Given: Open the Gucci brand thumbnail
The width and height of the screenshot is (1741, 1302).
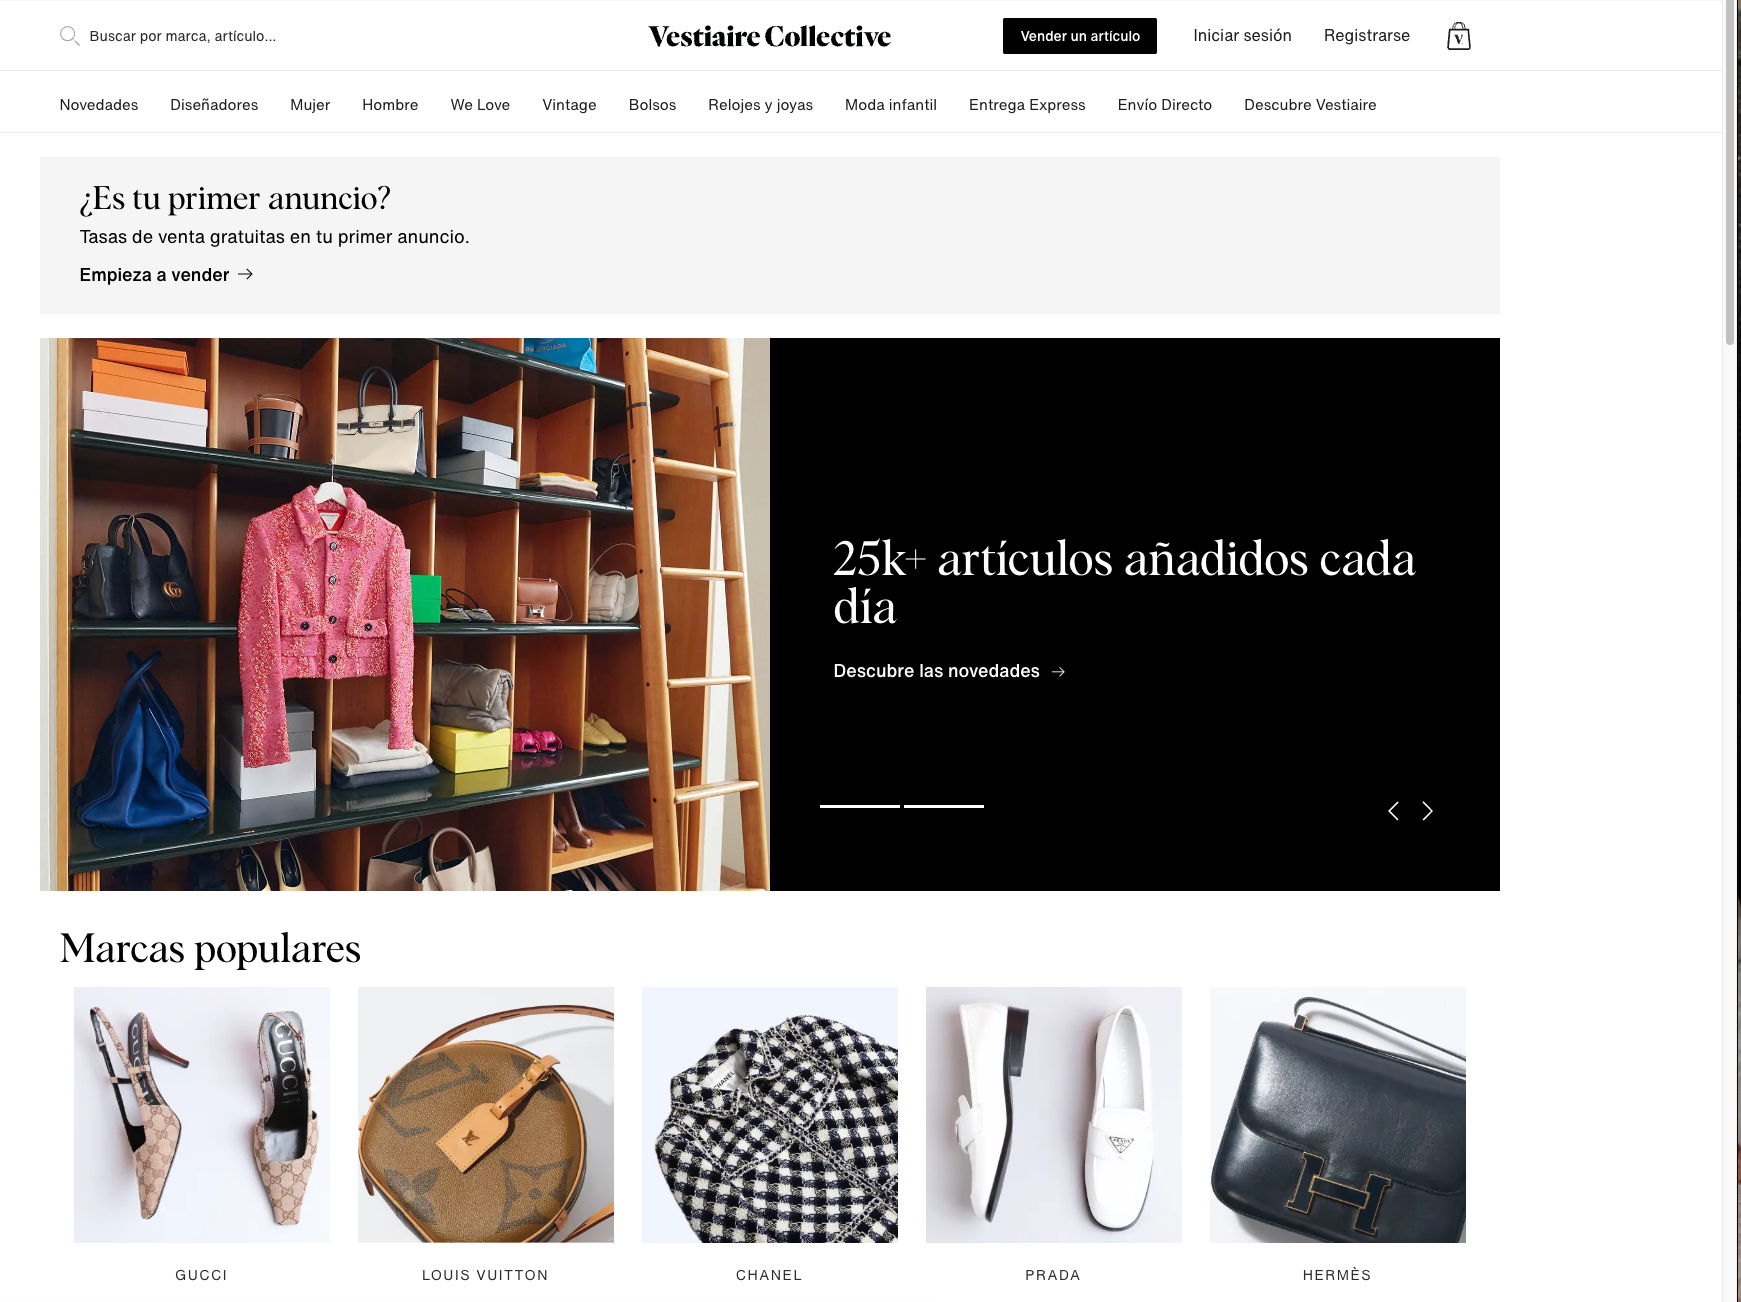Looking at the screenshot, I should pos(202,1115).
